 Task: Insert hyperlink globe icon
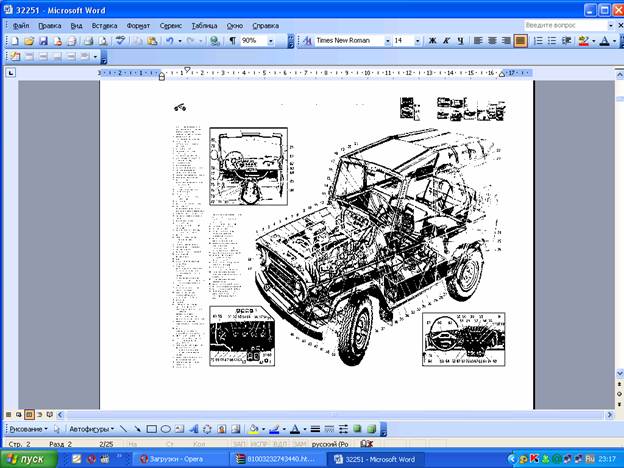(215, 41)
